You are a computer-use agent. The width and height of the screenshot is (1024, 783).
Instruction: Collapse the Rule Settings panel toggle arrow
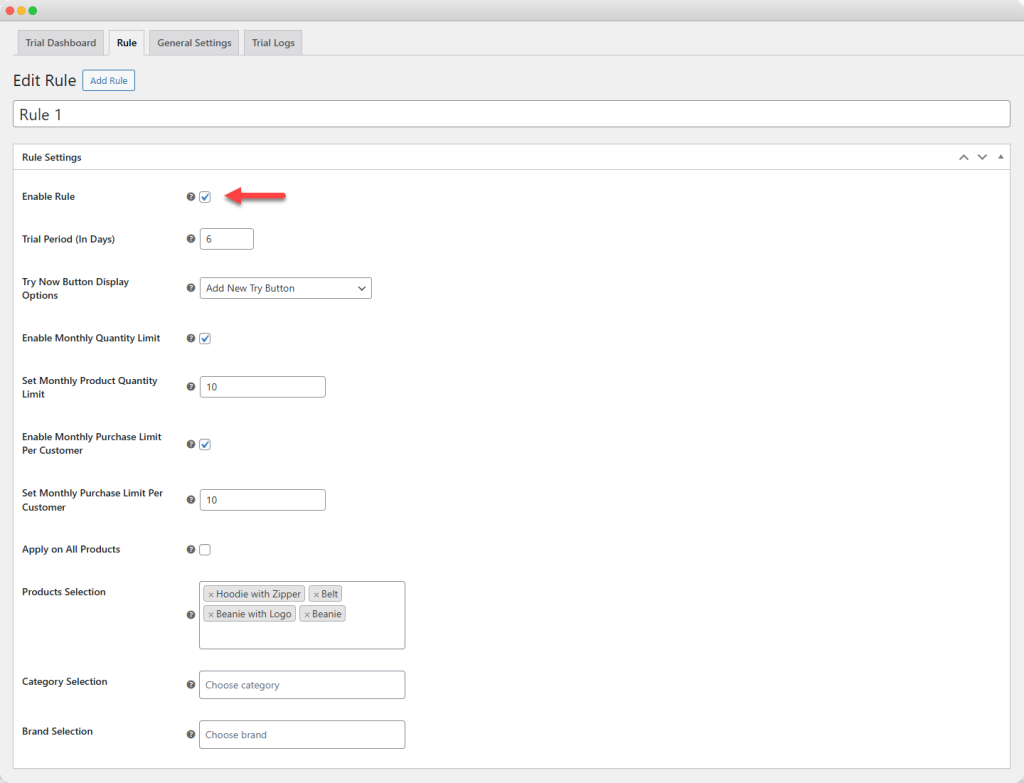[1001, 157]
